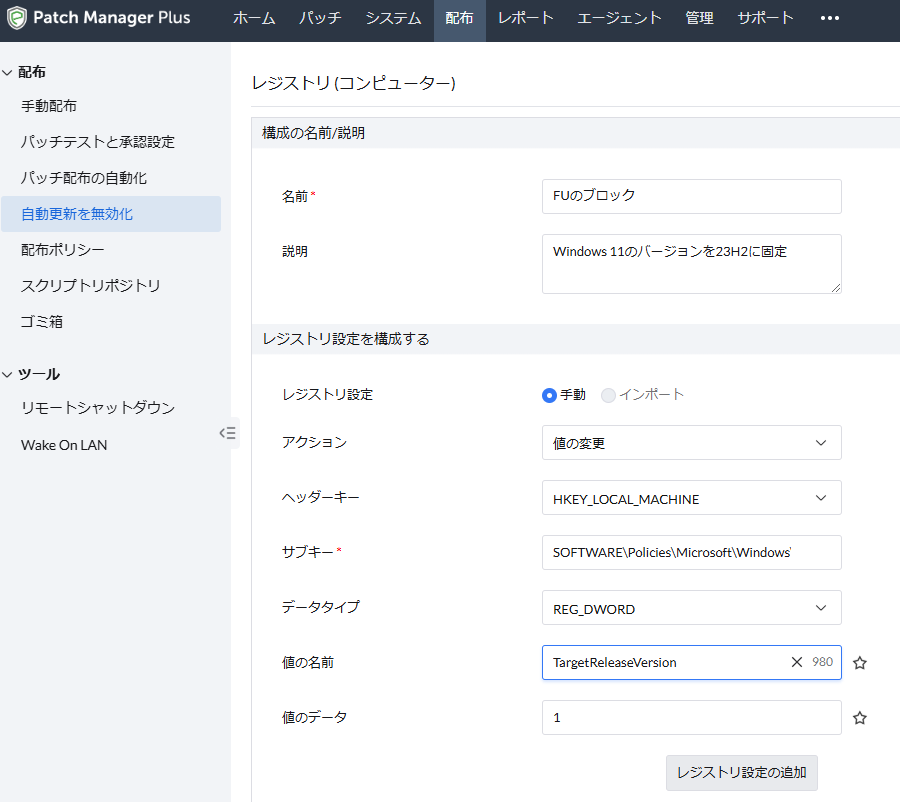Screen dimensions: 900x802
Task: Clear the TargetReleaseVersion field with X icon
Action: [797, 662]
